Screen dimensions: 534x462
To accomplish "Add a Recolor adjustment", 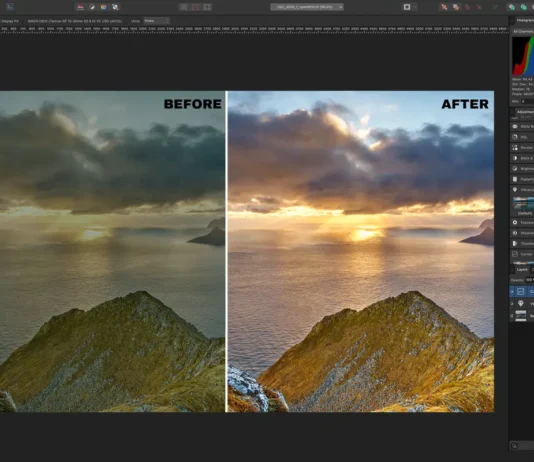I will (x=522, y=147).
